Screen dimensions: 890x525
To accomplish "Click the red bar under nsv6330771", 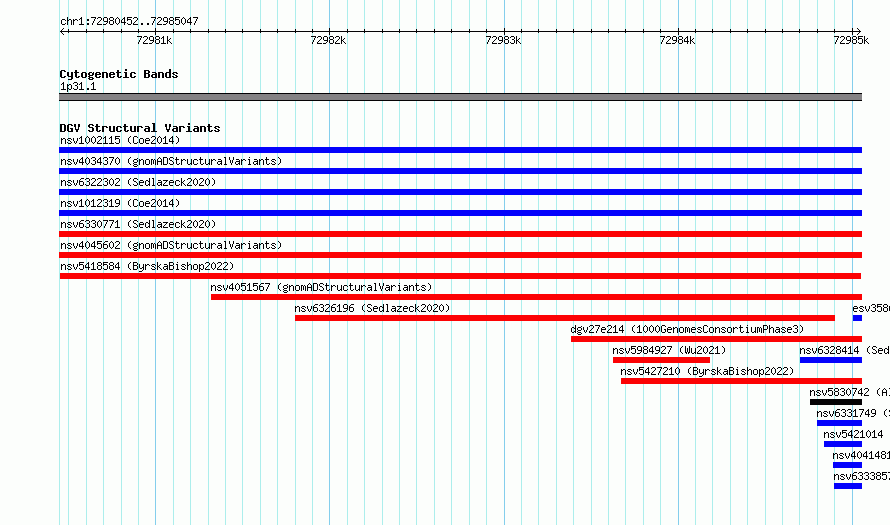I will pos(460,234).
